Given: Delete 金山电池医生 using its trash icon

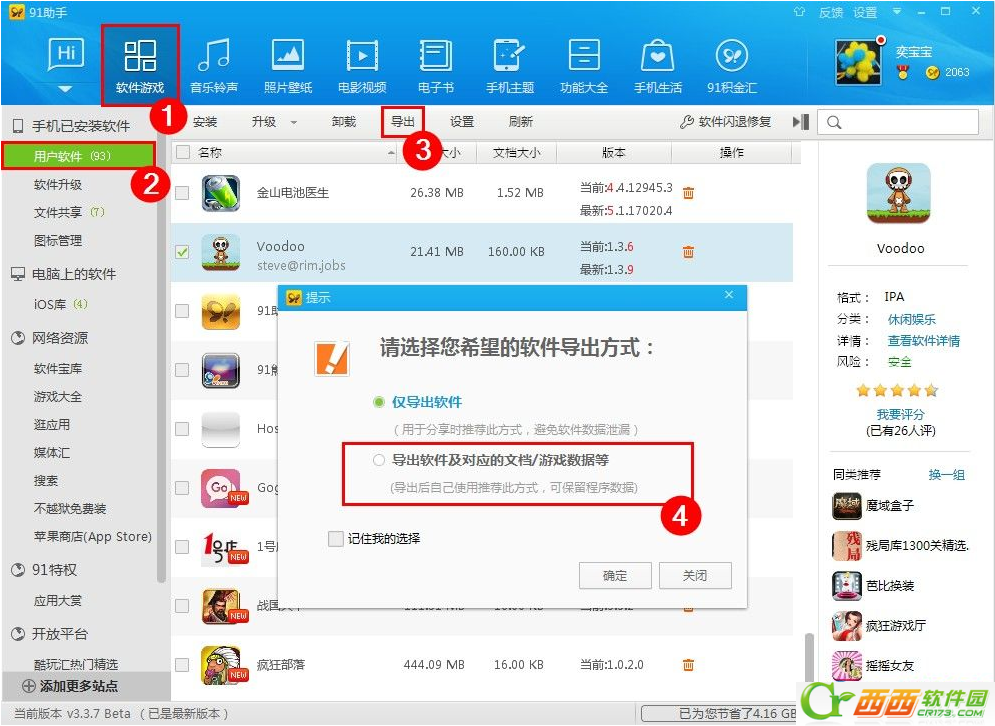Looking at the screenshot, I should (688, 192).
